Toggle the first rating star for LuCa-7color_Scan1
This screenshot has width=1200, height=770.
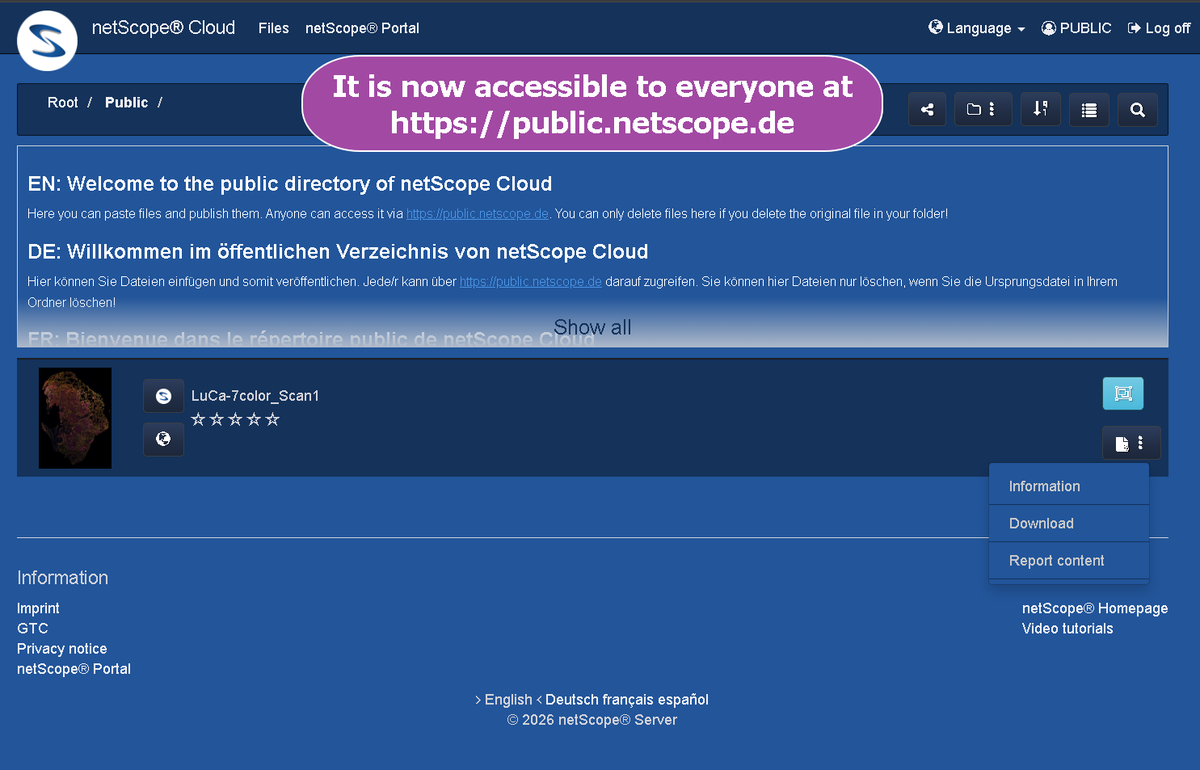tap(197, 419)
